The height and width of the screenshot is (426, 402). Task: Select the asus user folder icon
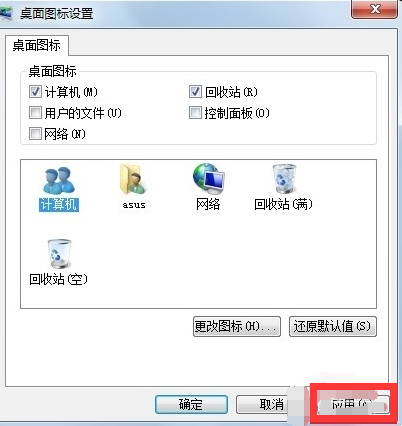[x=133, y=179]
